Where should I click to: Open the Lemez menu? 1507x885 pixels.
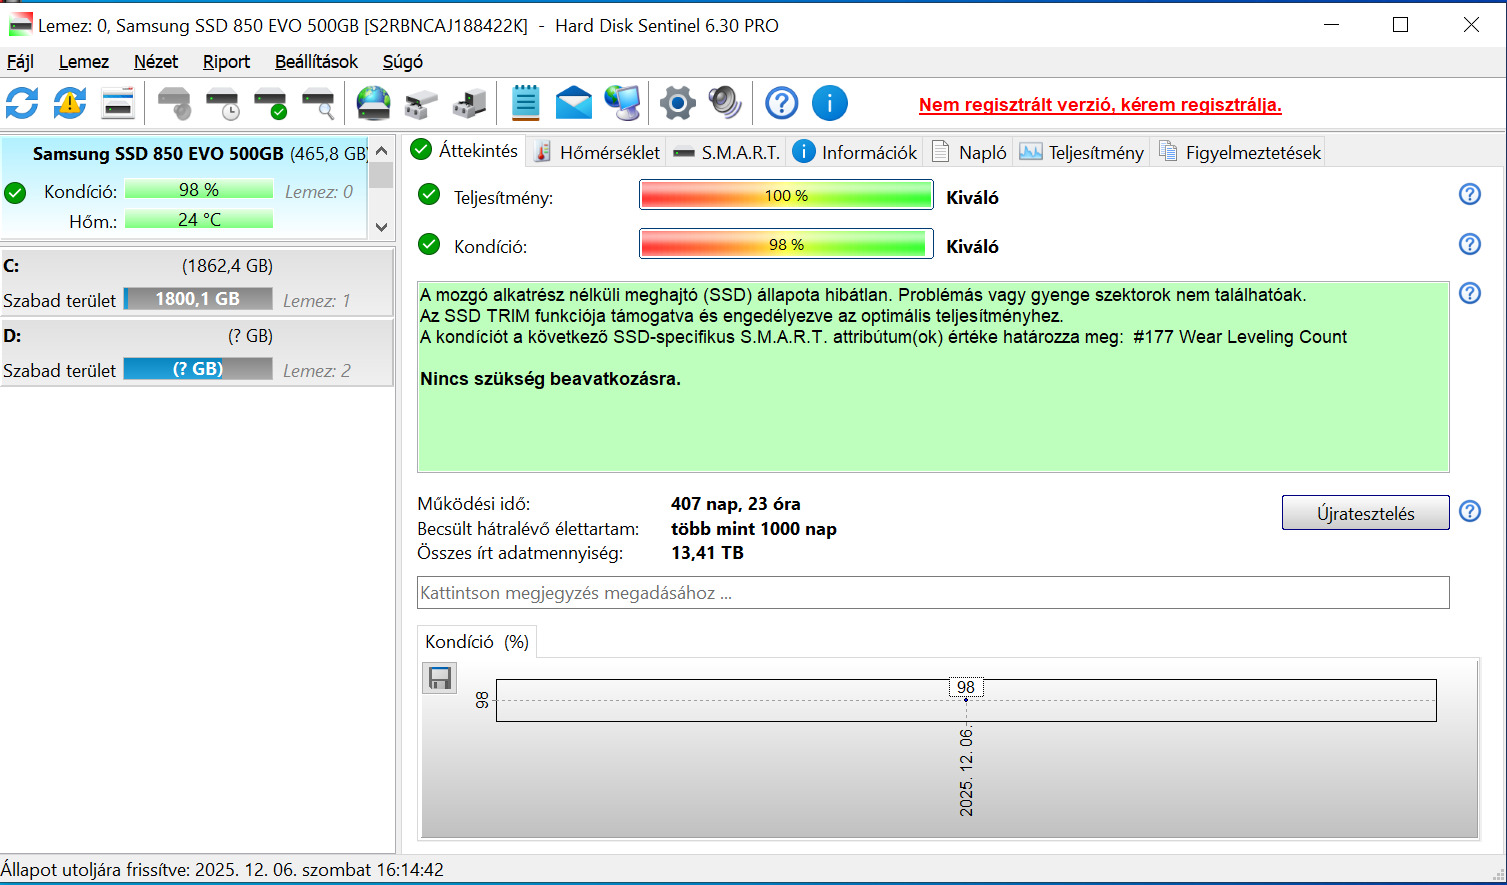pos(84,62)
